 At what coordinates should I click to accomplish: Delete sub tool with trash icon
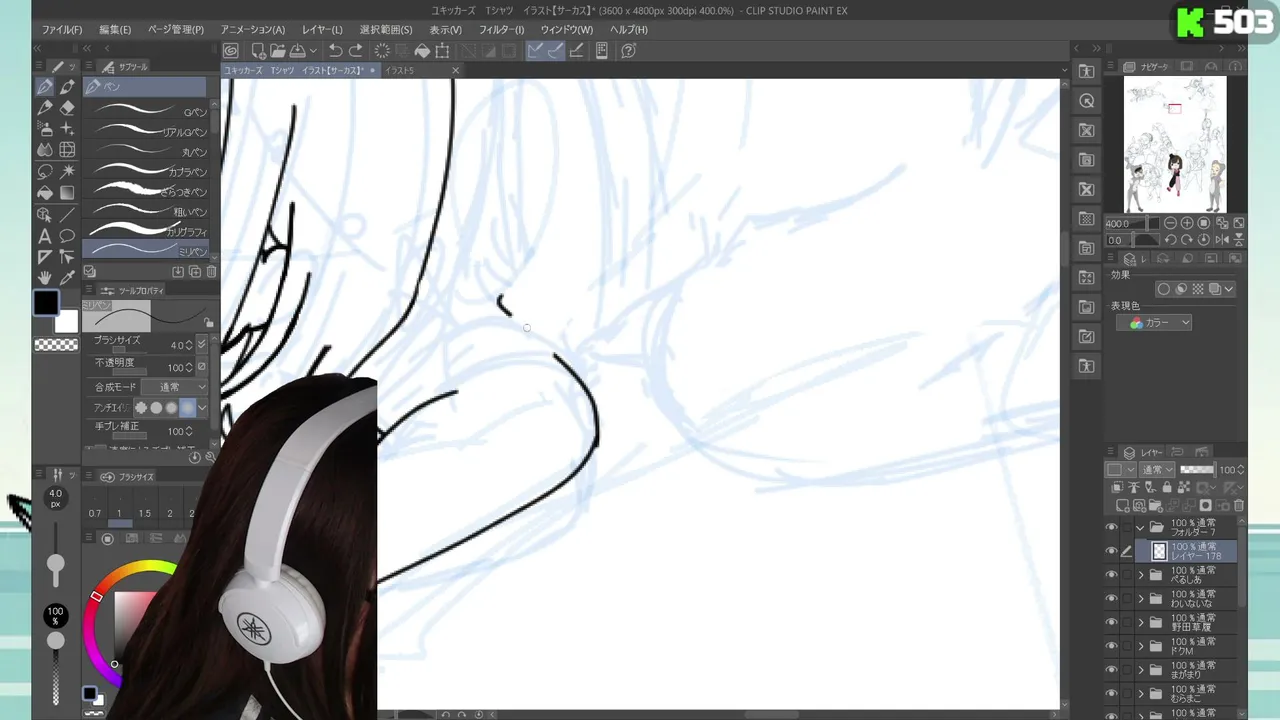(x=211, y=271)
